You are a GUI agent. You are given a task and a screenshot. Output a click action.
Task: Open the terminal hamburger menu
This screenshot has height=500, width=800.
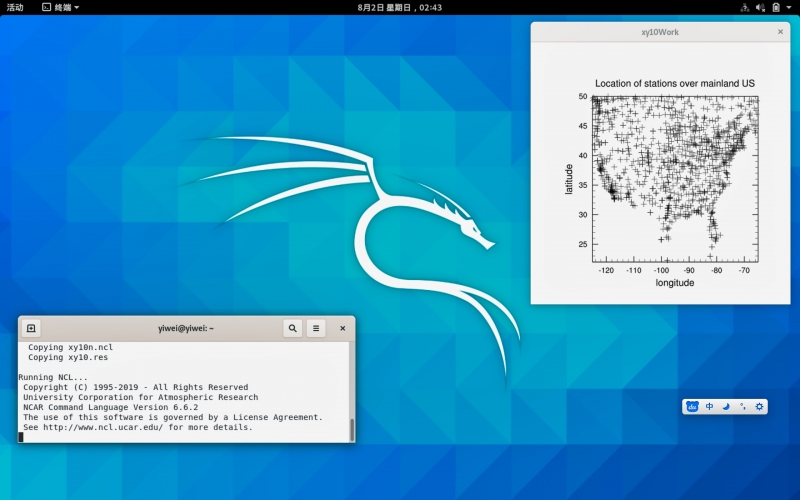point(316,328)
